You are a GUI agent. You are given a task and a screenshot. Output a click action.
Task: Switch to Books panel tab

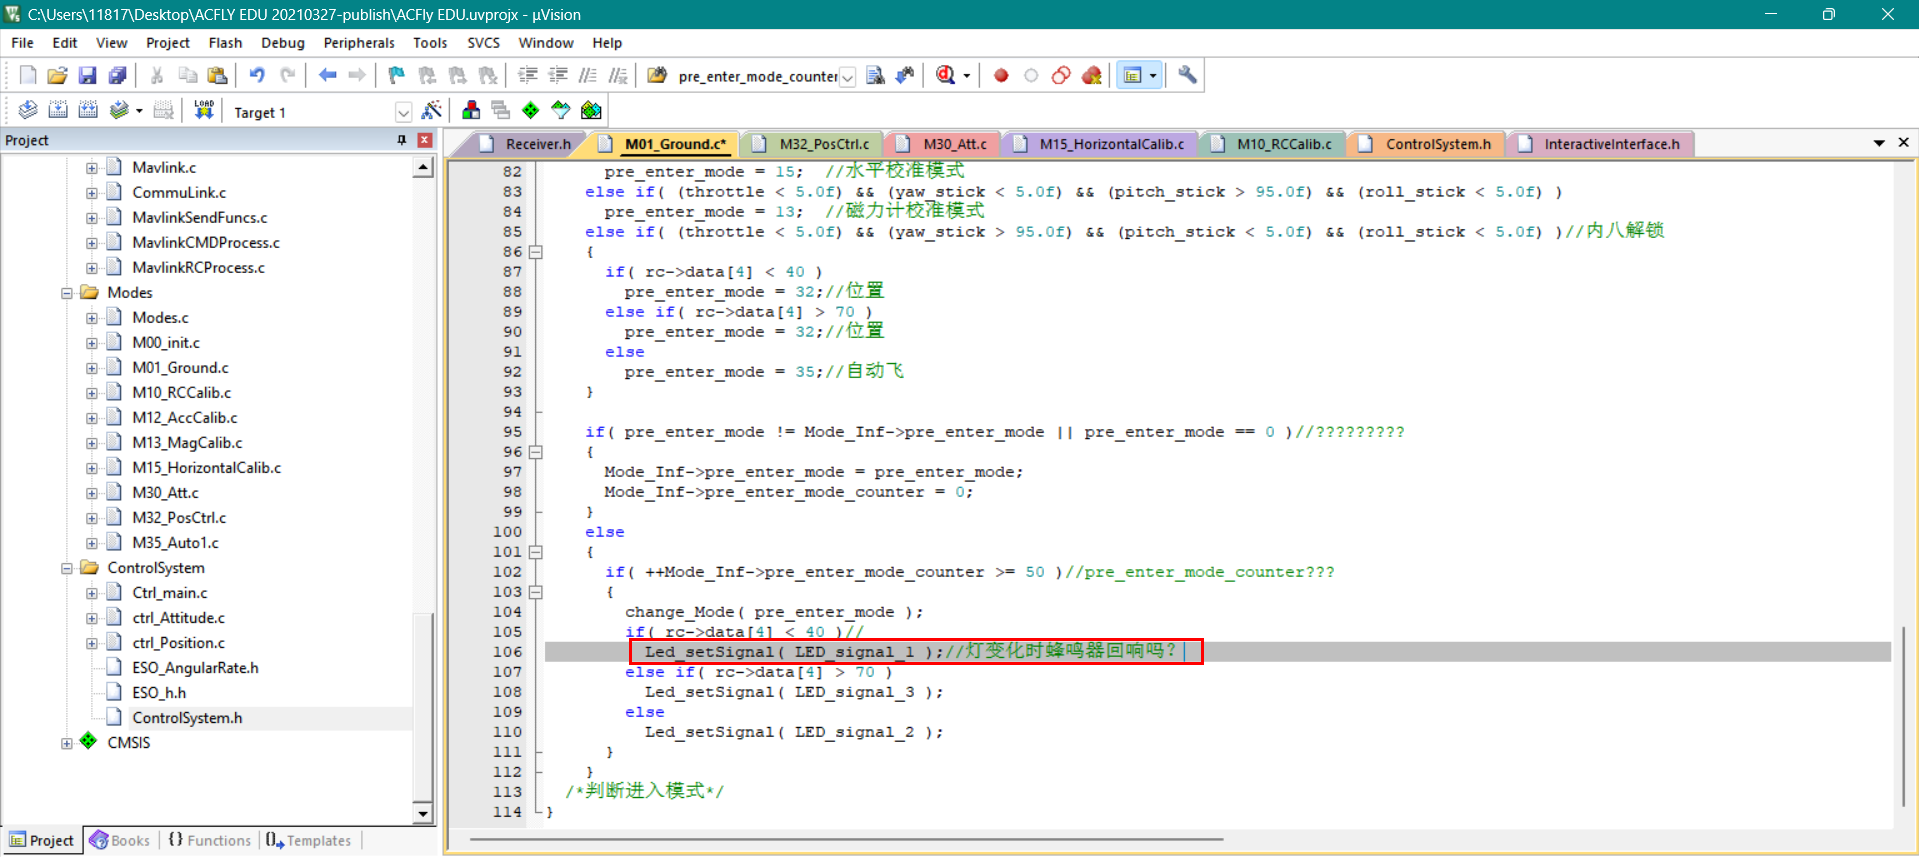tap(120, 840)
